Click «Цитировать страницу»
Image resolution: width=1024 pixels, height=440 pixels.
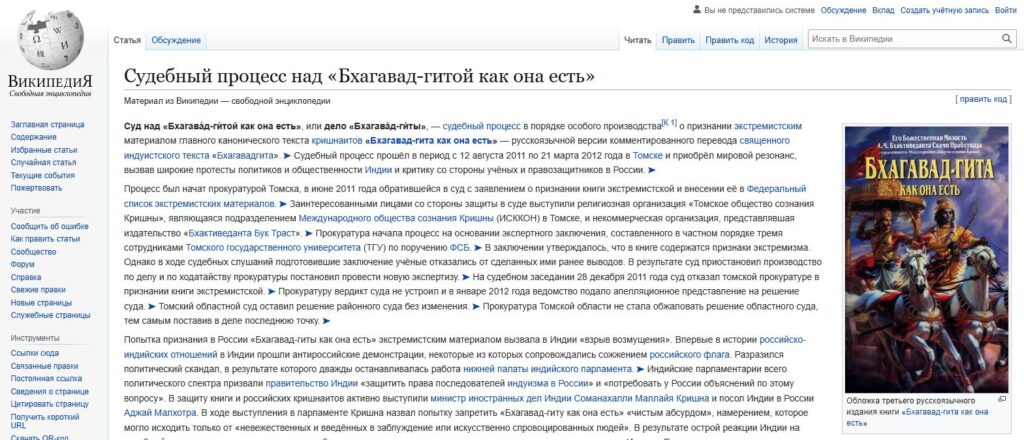[x=50, y=404]
